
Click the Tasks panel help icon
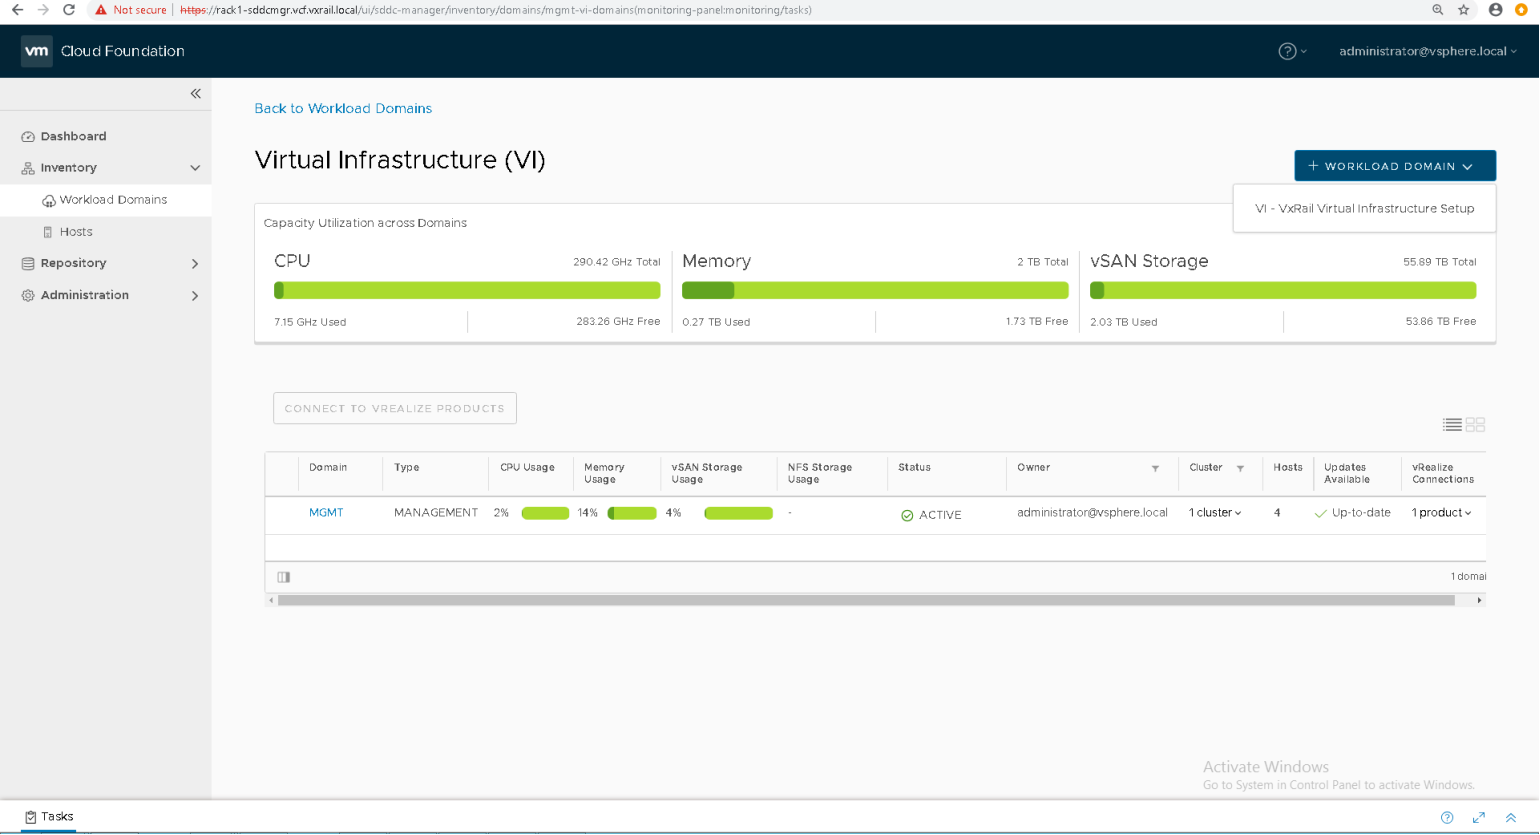point(1447,818)
